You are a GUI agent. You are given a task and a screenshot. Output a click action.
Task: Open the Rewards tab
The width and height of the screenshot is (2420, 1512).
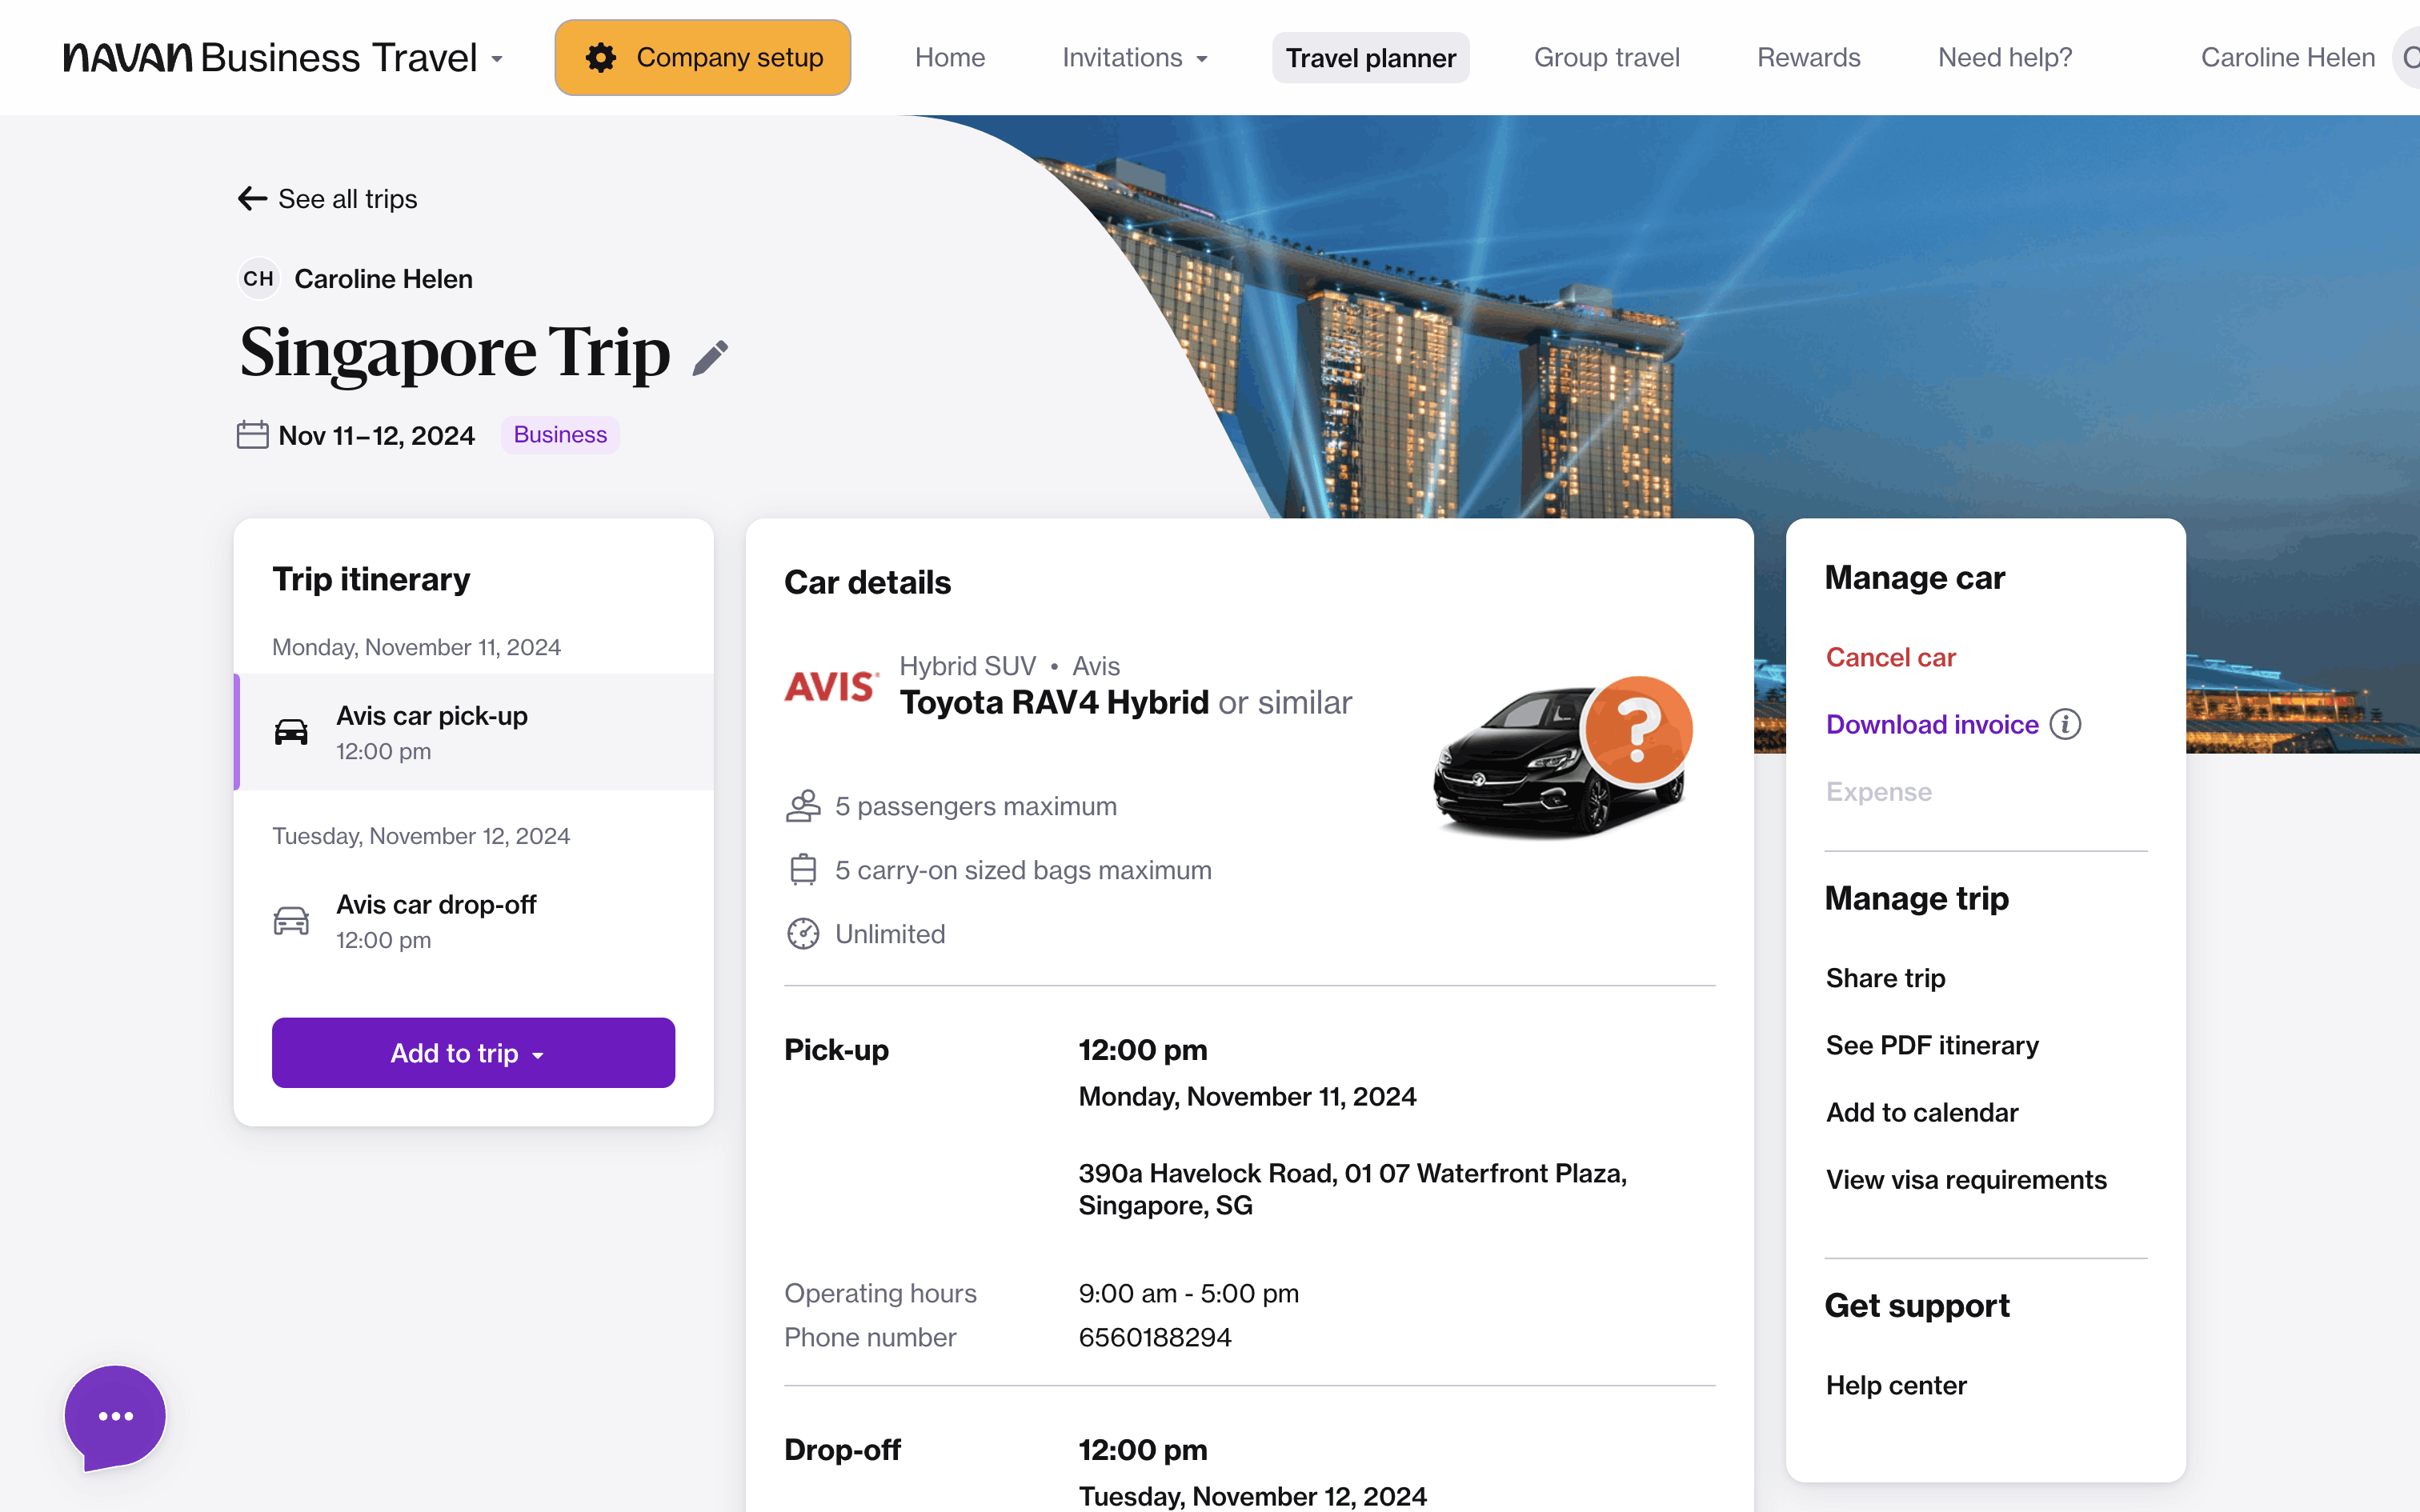click(x=1808, y=58)
